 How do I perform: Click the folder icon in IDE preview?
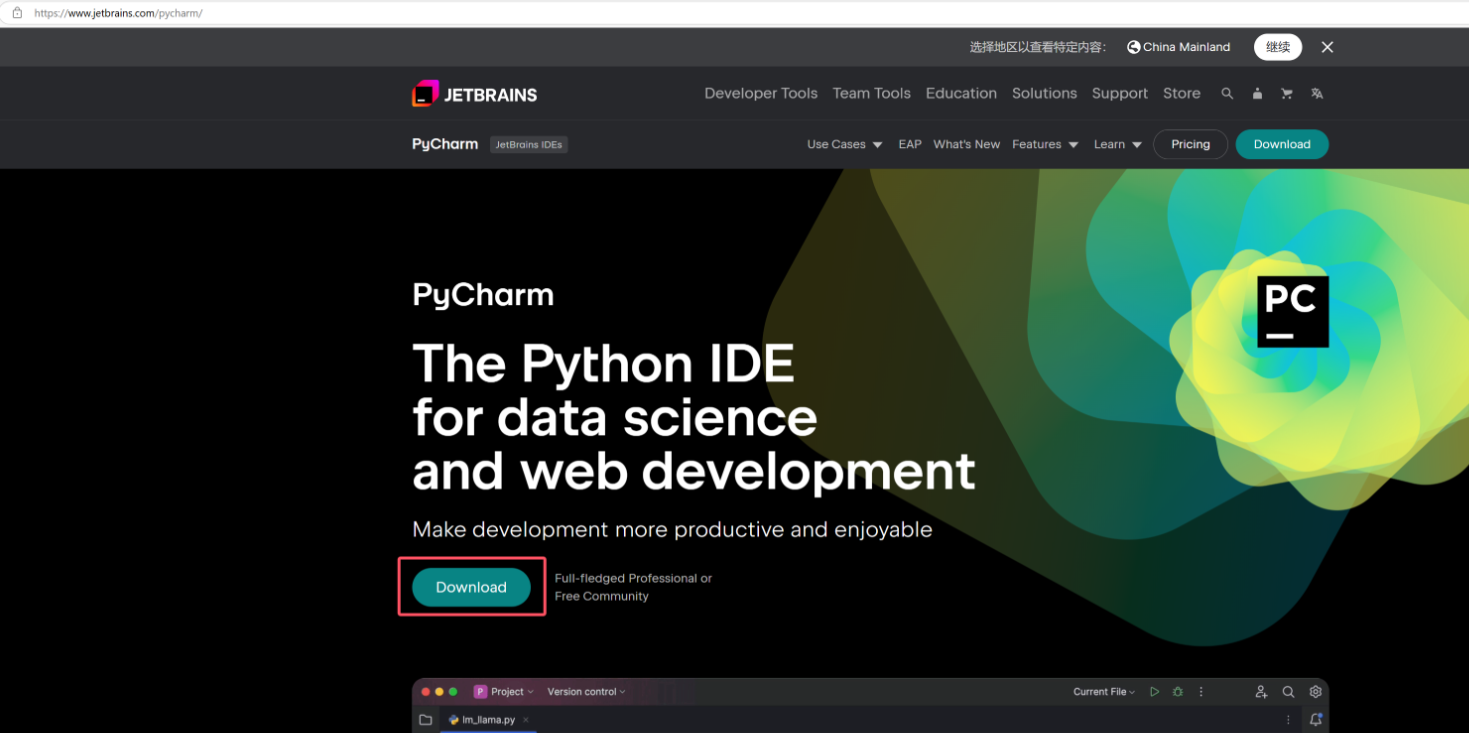coord(425,720)
